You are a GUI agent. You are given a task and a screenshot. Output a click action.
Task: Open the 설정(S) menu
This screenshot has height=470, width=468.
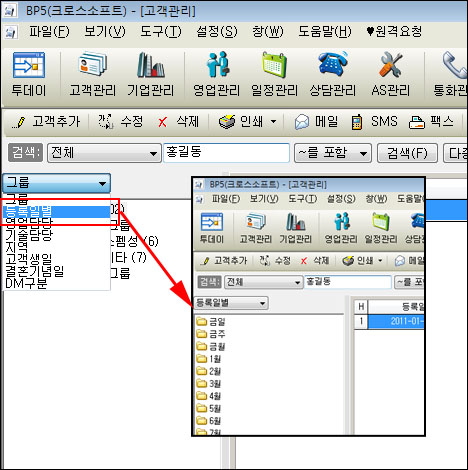click(217, 32)
